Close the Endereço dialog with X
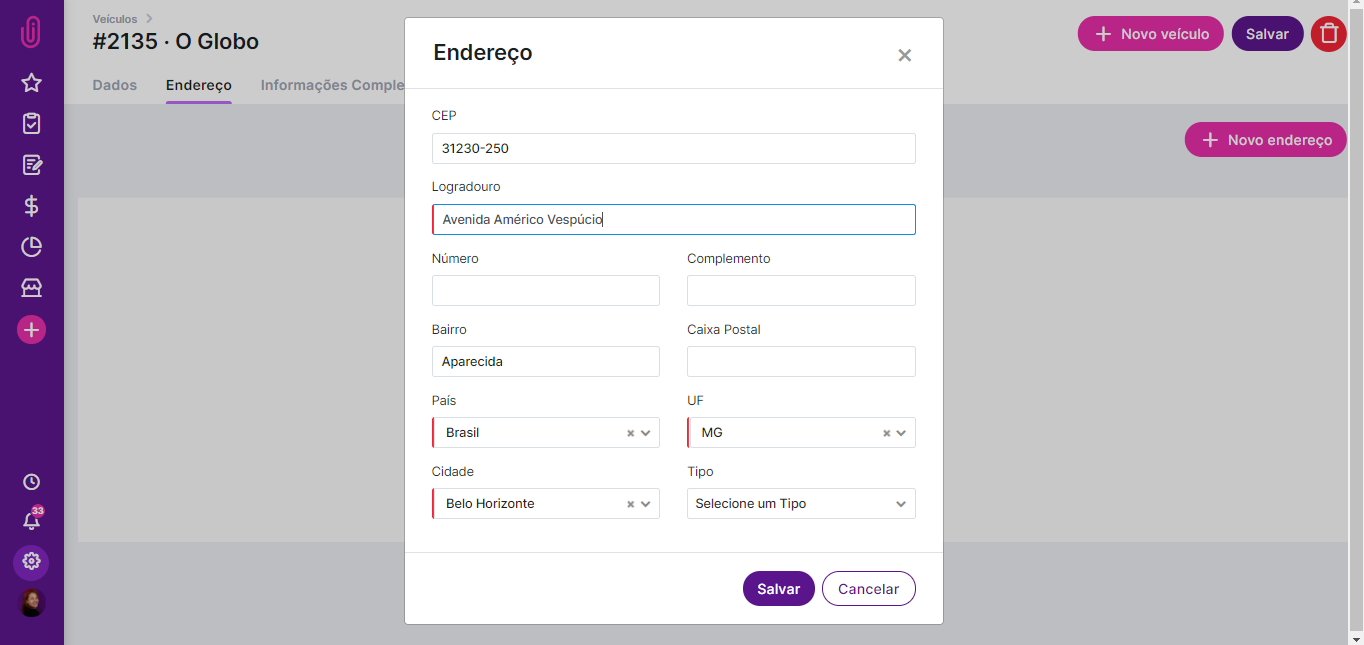 click(904, 55)
